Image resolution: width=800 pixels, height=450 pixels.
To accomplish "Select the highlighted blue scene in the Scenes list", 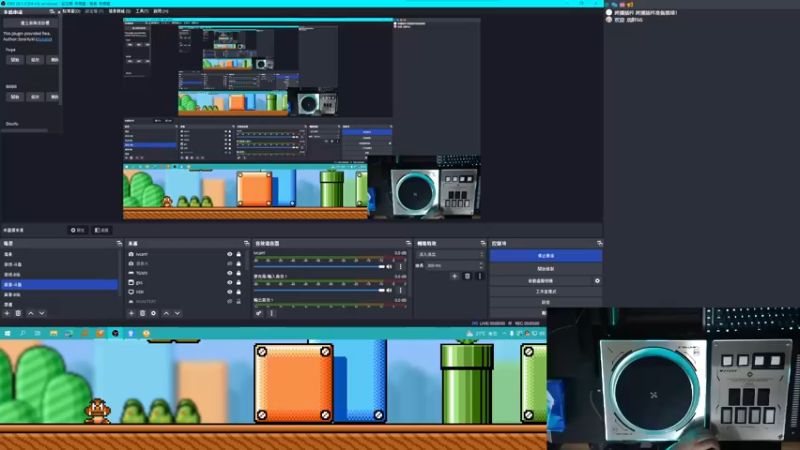I will pyautogui.click(x=59, y=285).
